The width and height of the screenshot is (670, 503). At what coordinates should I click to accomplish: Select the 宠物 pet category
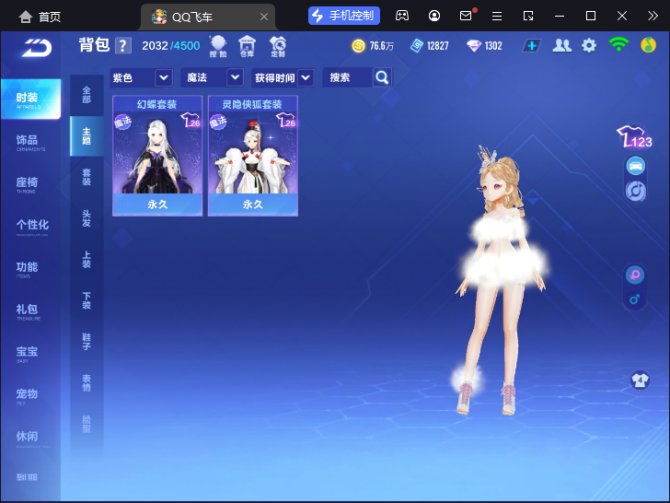(31, 395)
